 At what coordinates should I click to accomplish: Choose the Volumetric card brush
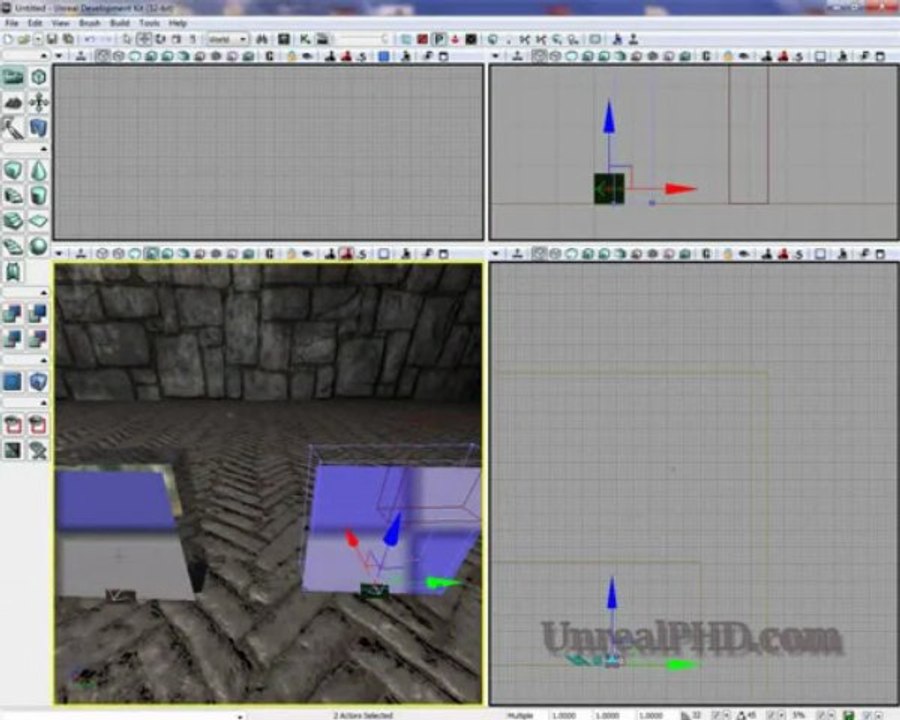[14, 272]
